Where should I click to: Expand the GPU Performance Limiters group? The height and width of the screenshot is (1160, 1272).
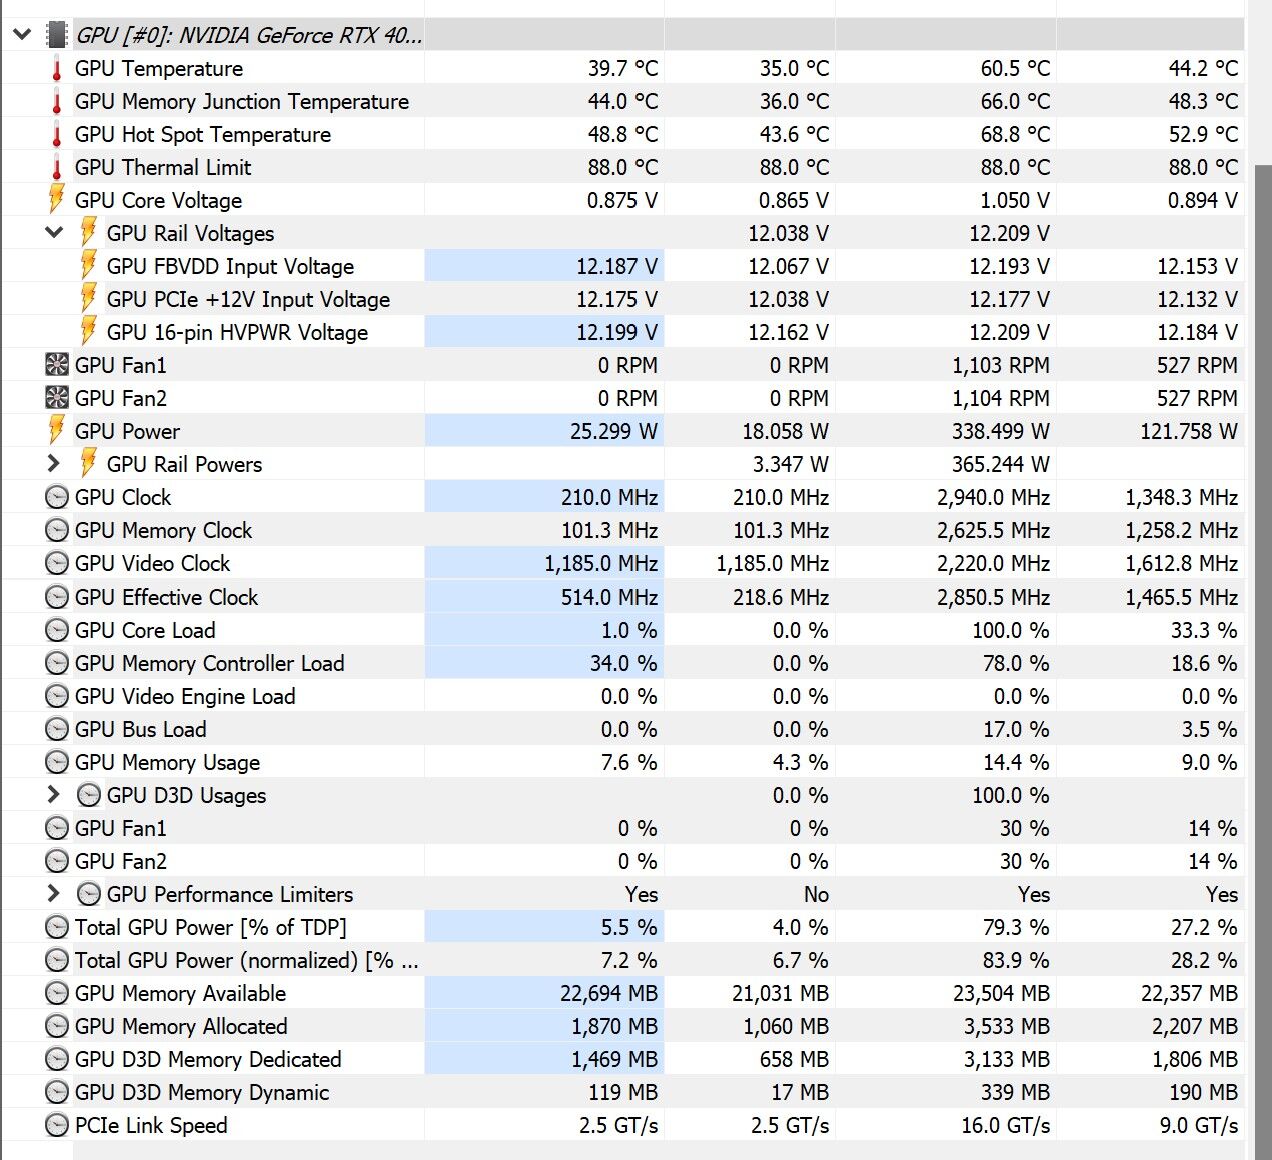(x=54, y=893)
